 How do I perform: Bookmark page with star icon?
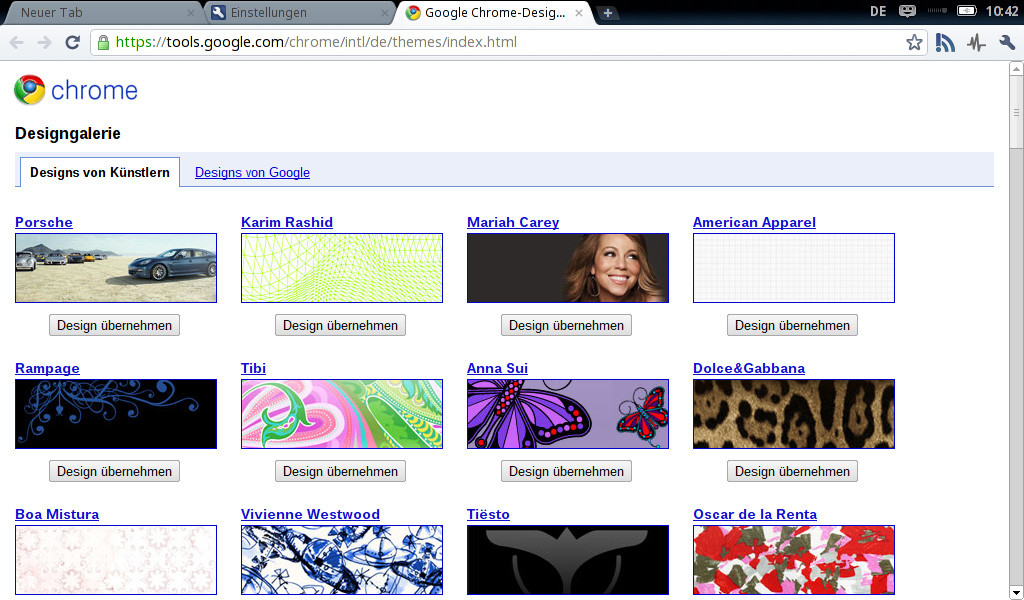coord(914,42)
